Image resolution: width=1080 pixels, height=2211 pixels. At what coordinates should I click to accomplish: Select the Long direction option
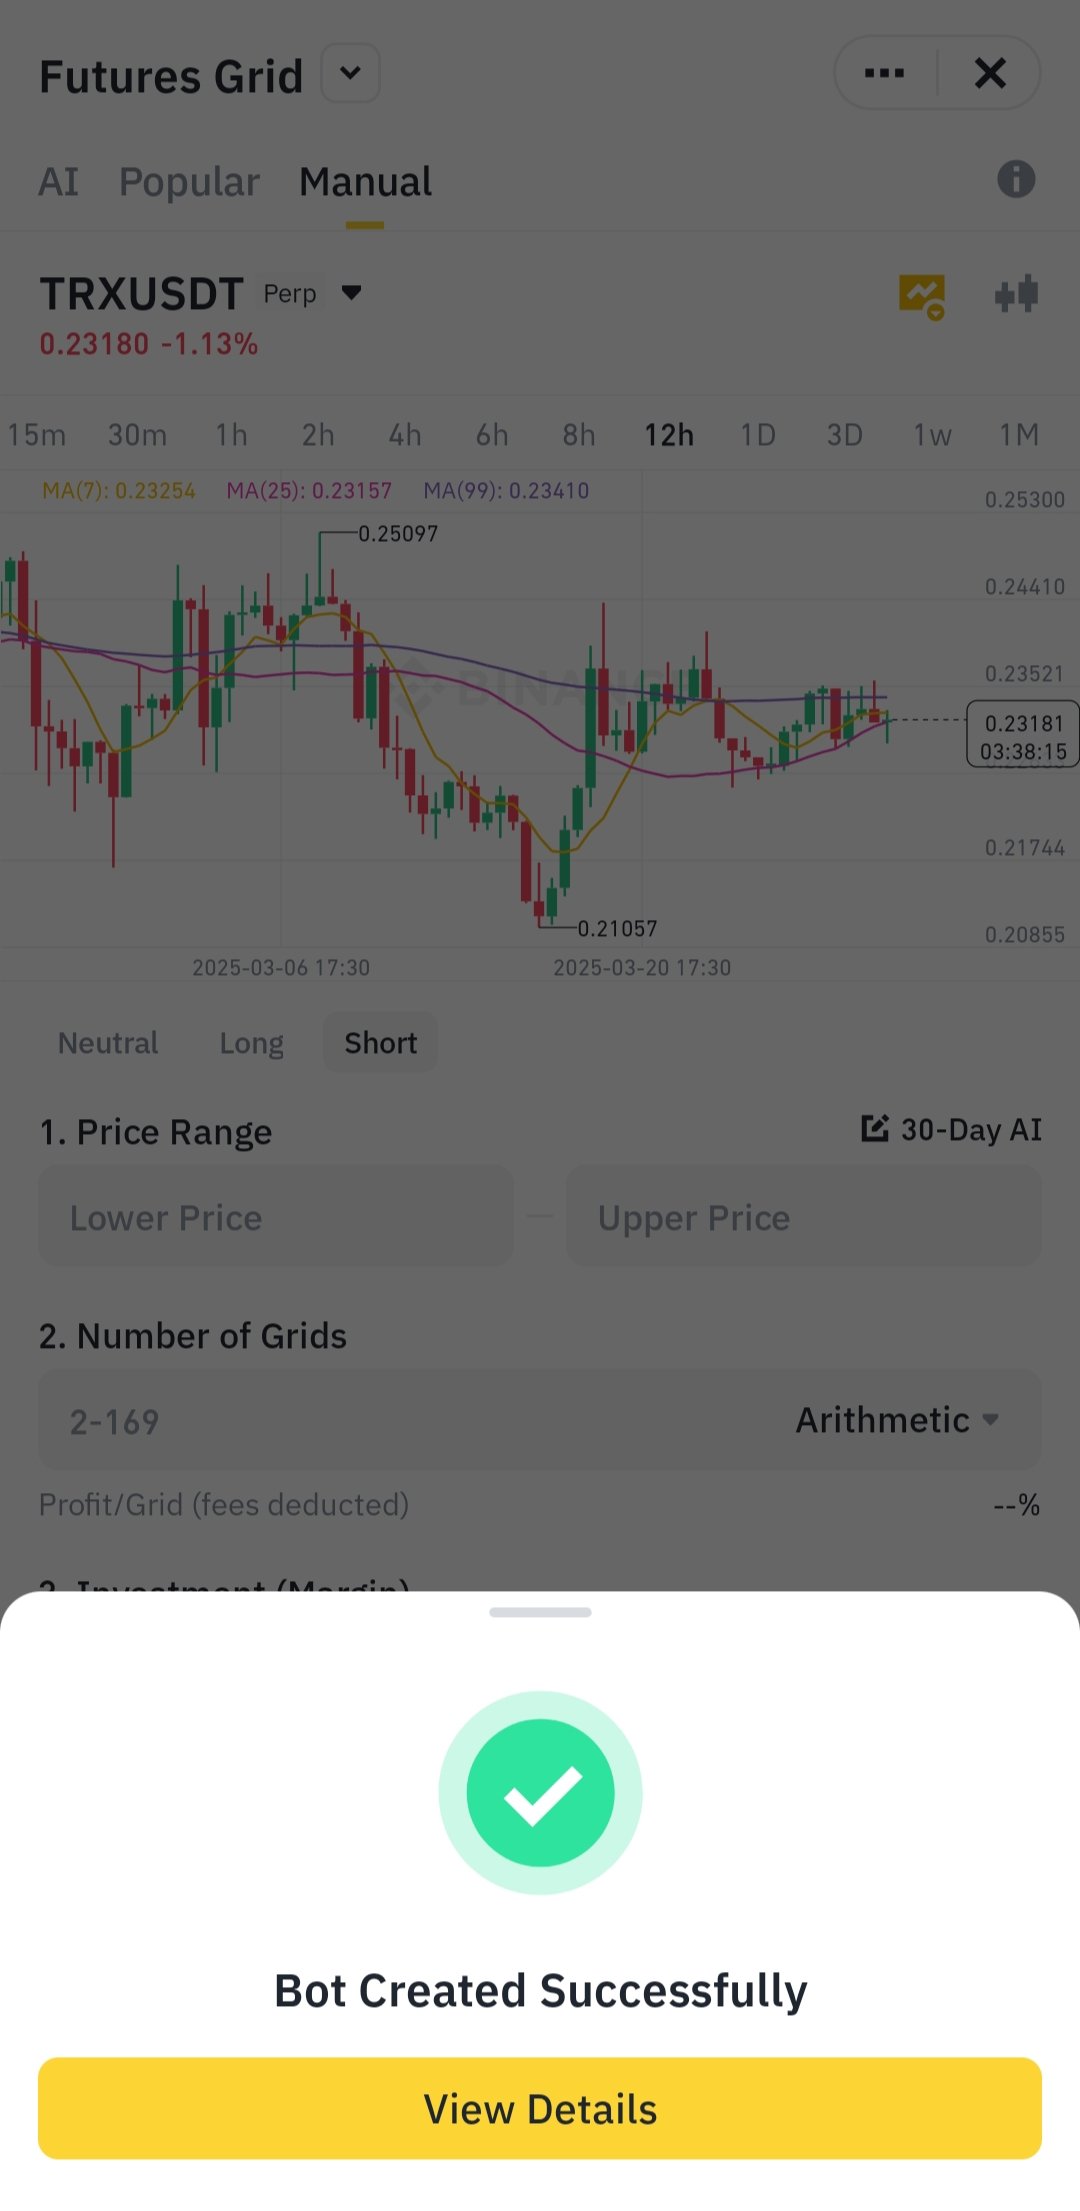point(251,1043)
